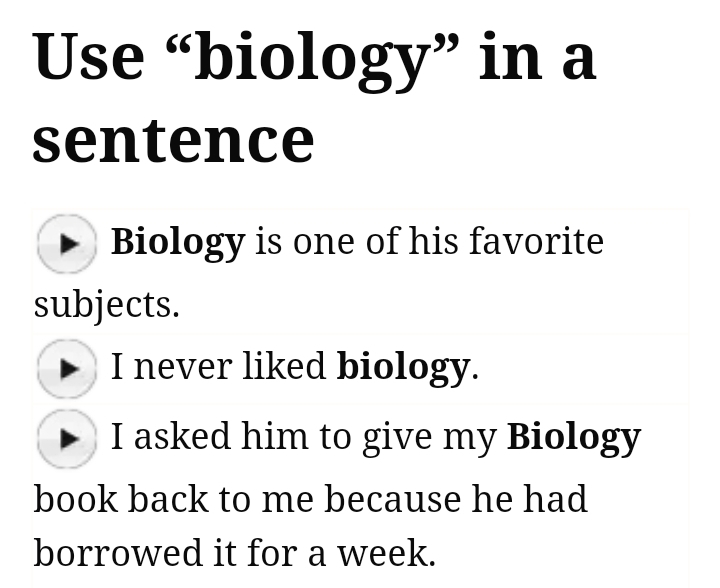The width and height of the screenshot is (720, 588).
Task: Click the word "week" at the end
Action: click(x=384, y=552)
